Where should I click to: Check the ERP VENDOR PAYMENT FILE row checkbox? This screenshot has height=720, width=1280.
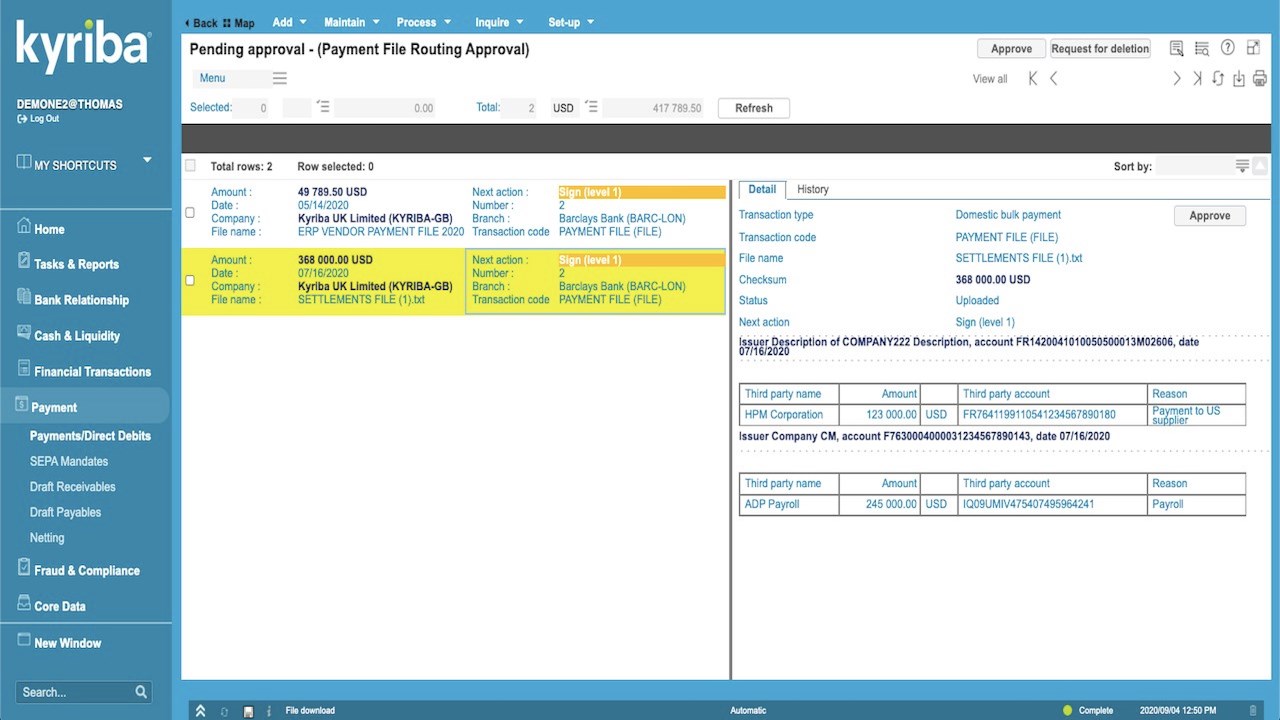(x=190, y=212)
